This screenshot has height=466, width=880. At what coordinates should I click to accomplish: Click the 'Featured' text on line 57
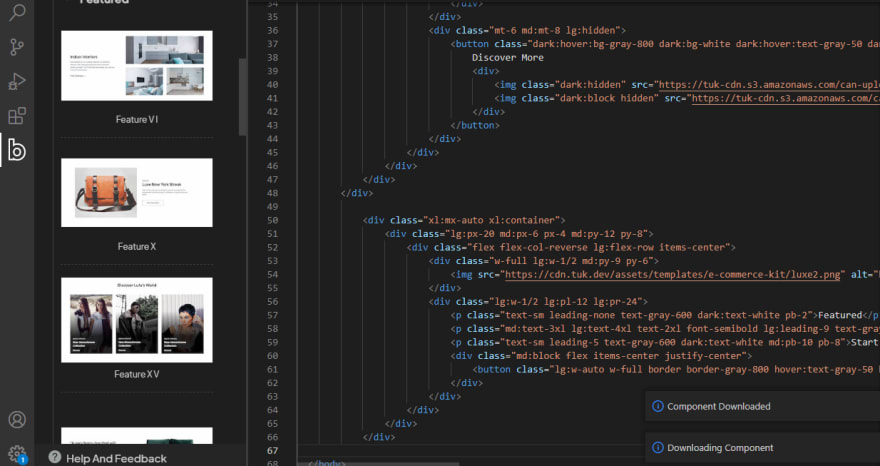point(840,315)
